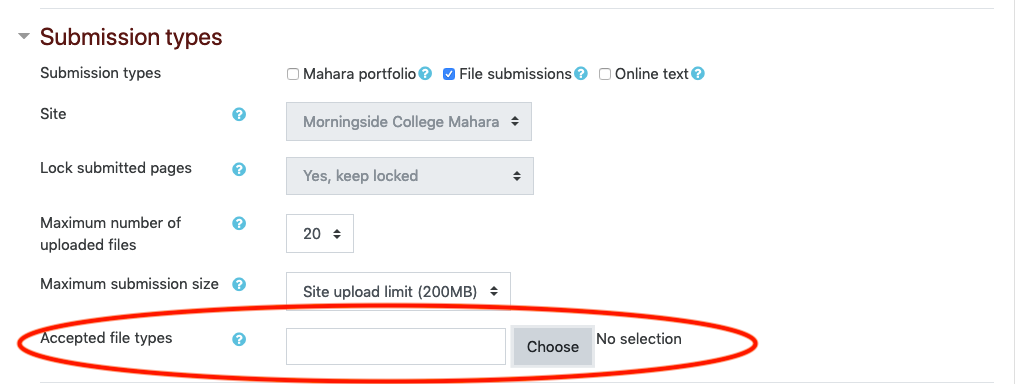Open help icon beside Online text
Image resolution: width=1020 pixels, height=384 pixels.
tap(698, 74)
